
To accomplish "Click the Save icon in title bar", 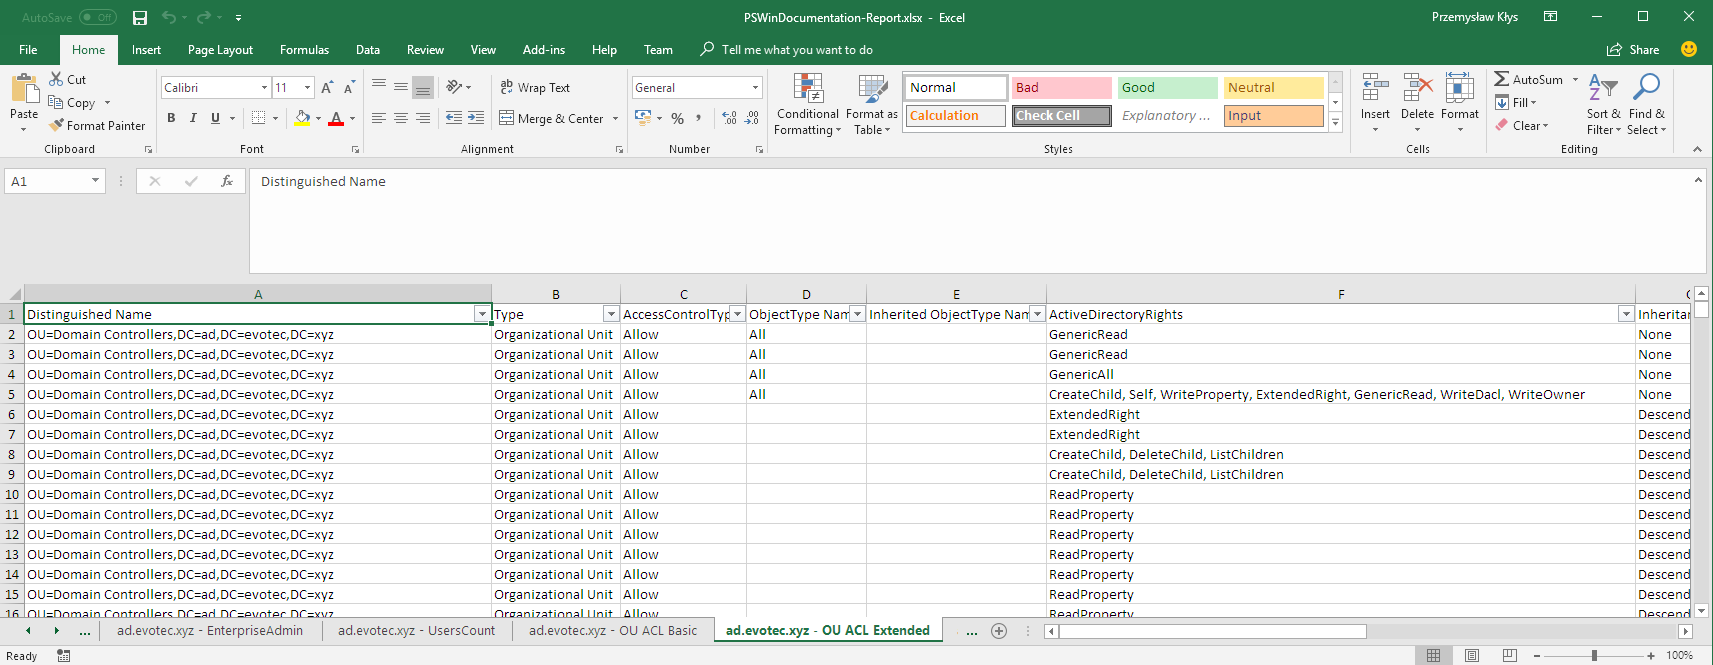I will [x=140, y=18].
